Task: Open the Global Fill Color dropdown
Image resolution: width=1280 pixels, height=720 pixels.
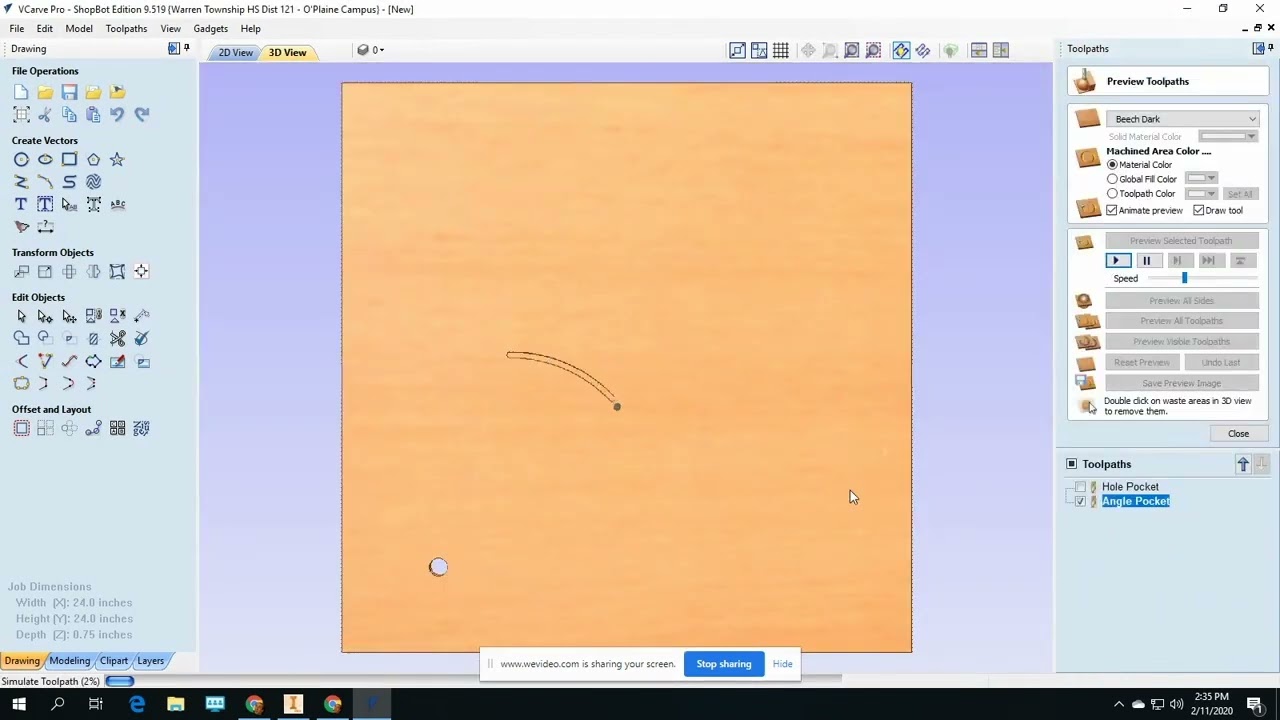Action: 1201,179
